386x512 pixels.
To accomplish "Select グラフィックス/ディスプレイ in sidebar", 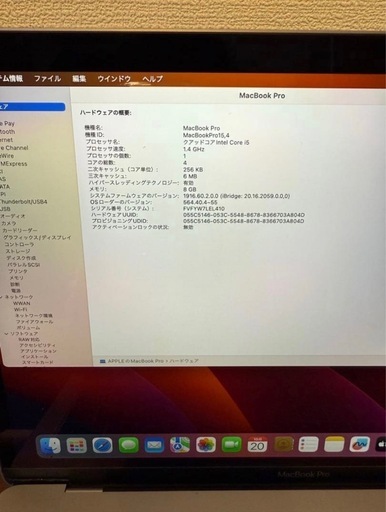I will [37, 237].
